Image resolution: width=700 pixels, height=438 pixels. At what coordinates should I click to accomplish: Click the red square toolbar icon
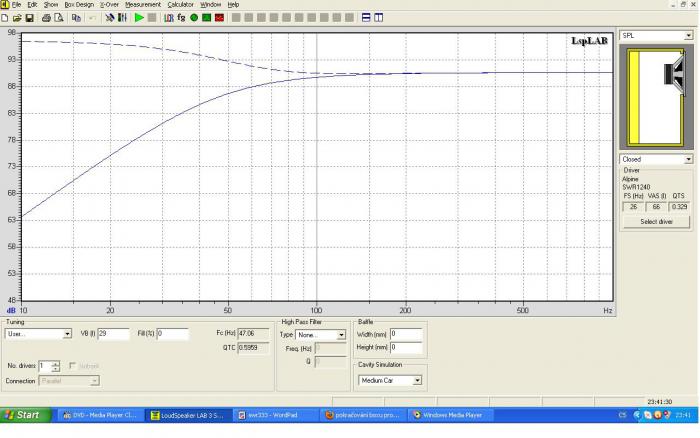(x=219, y=18)
